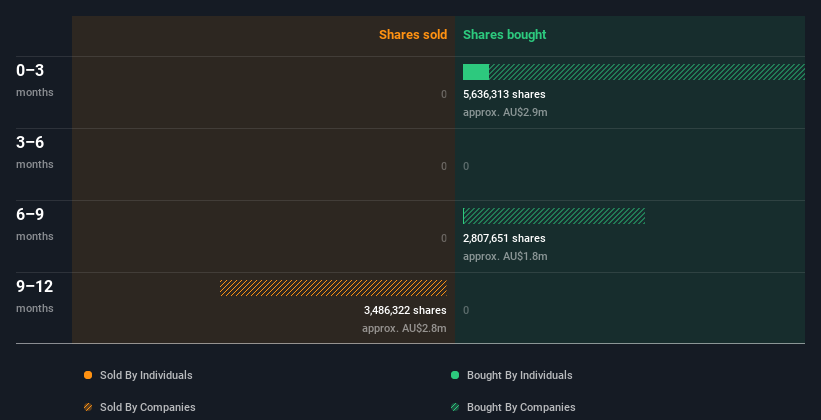Select the 9–12 months row label
Viewport: 821px width, 420px height.
pos(35,296)
